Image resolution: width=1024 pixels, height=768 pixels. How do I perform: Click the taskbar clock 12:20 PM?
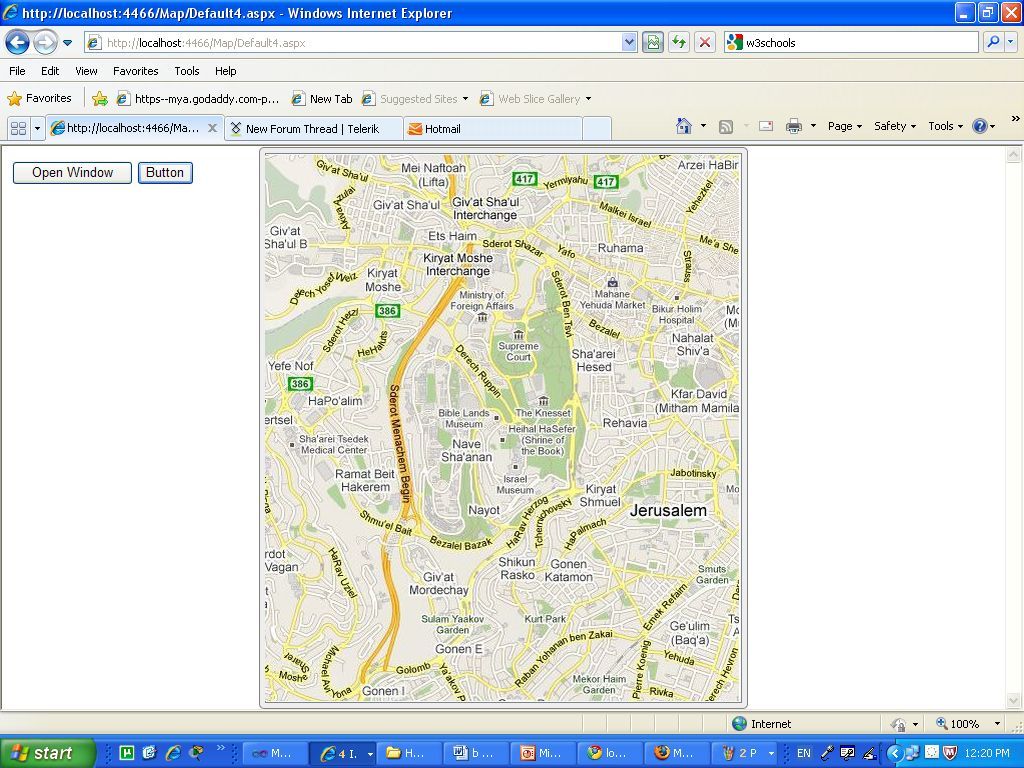(986, 754)
